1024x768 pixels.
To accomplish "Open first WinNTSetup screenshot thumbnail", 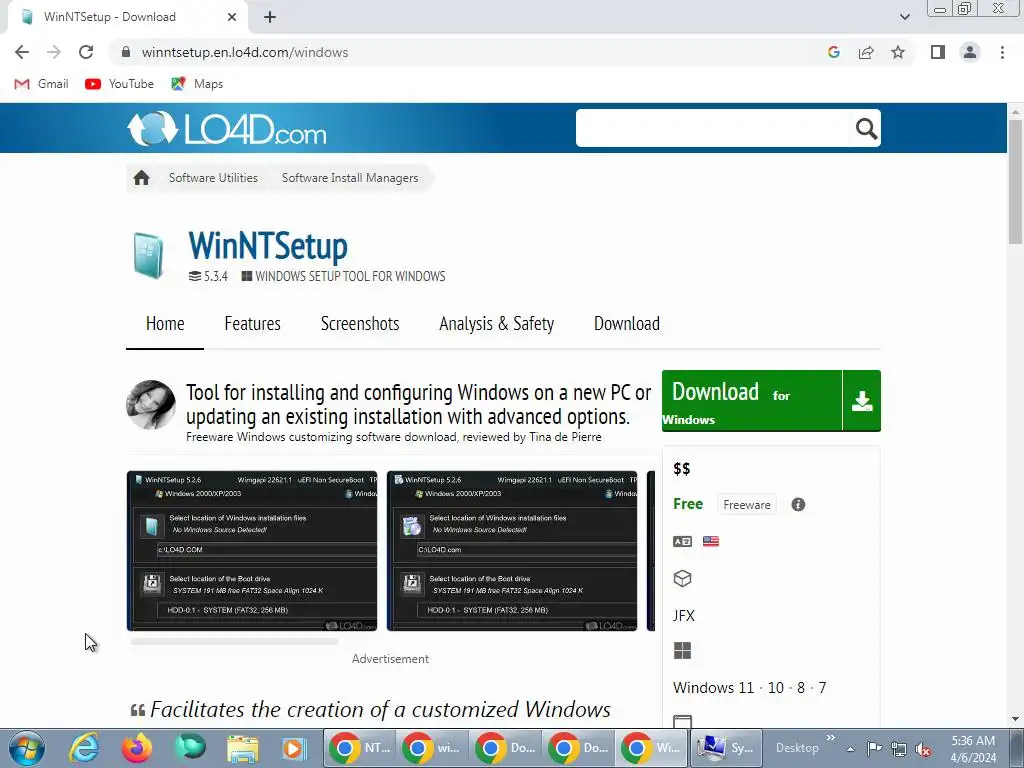I will click(251, 551).
